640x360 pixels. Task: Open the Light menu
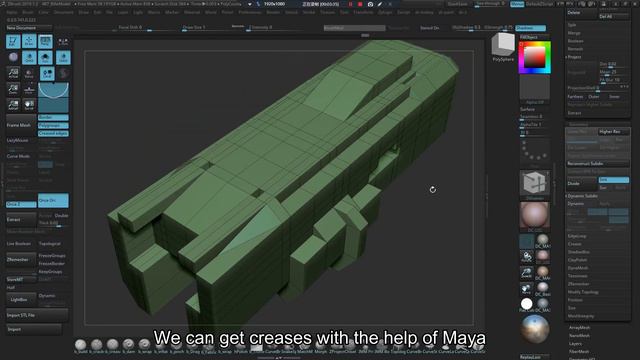click(138, 12)
